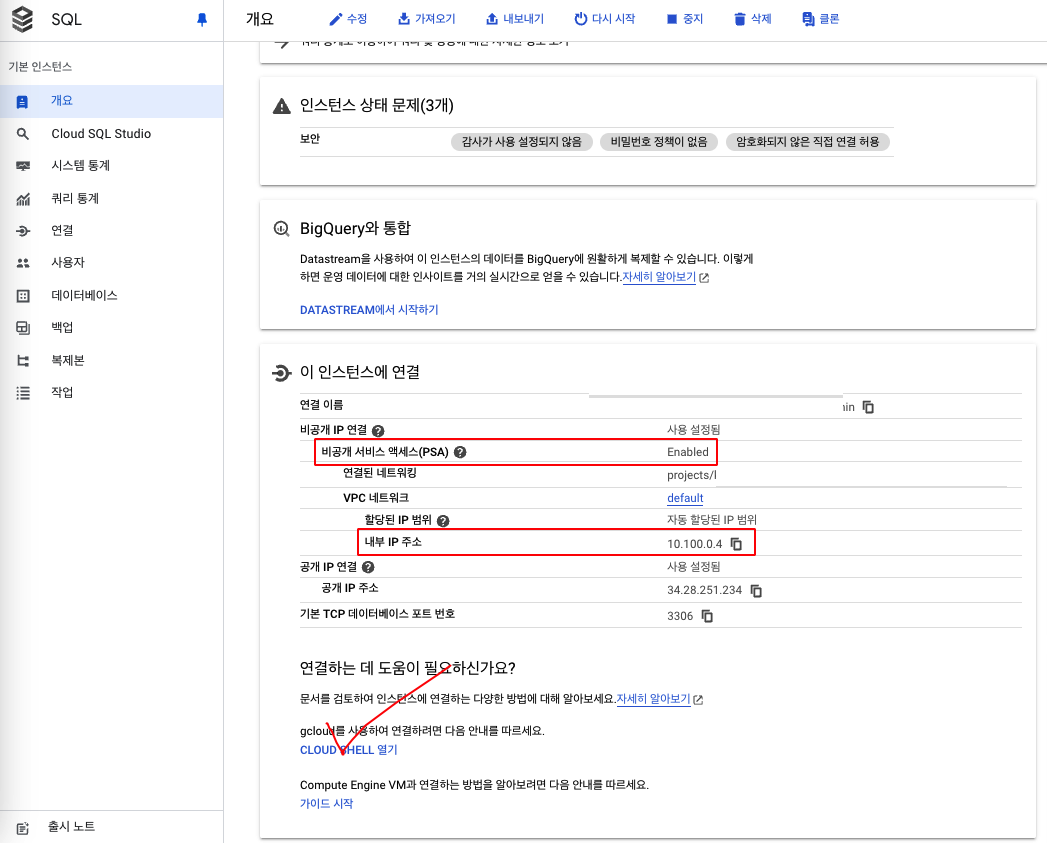The image size is (1047, 843).
Task: Open 출시 노트 at sidebar bottom
Action: 112,827
